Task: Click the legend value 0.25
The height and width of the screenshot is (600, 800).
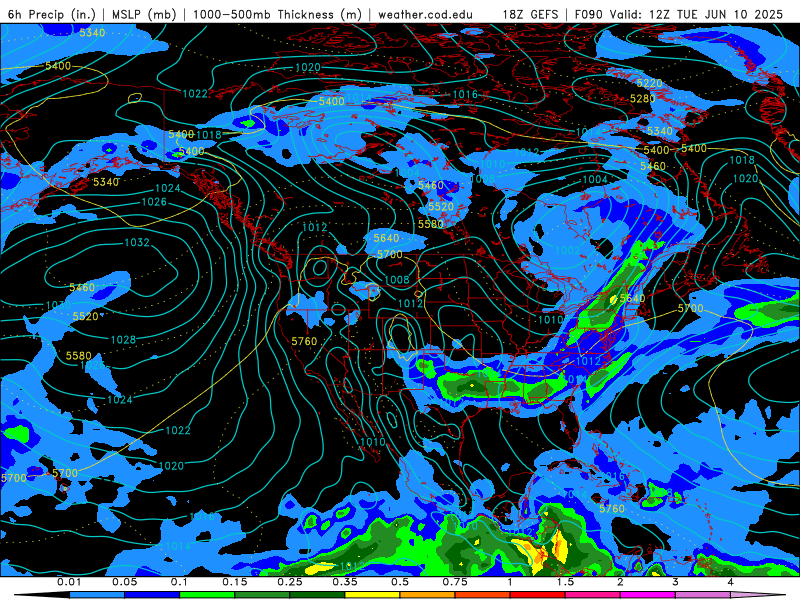Action: point(290,582)
